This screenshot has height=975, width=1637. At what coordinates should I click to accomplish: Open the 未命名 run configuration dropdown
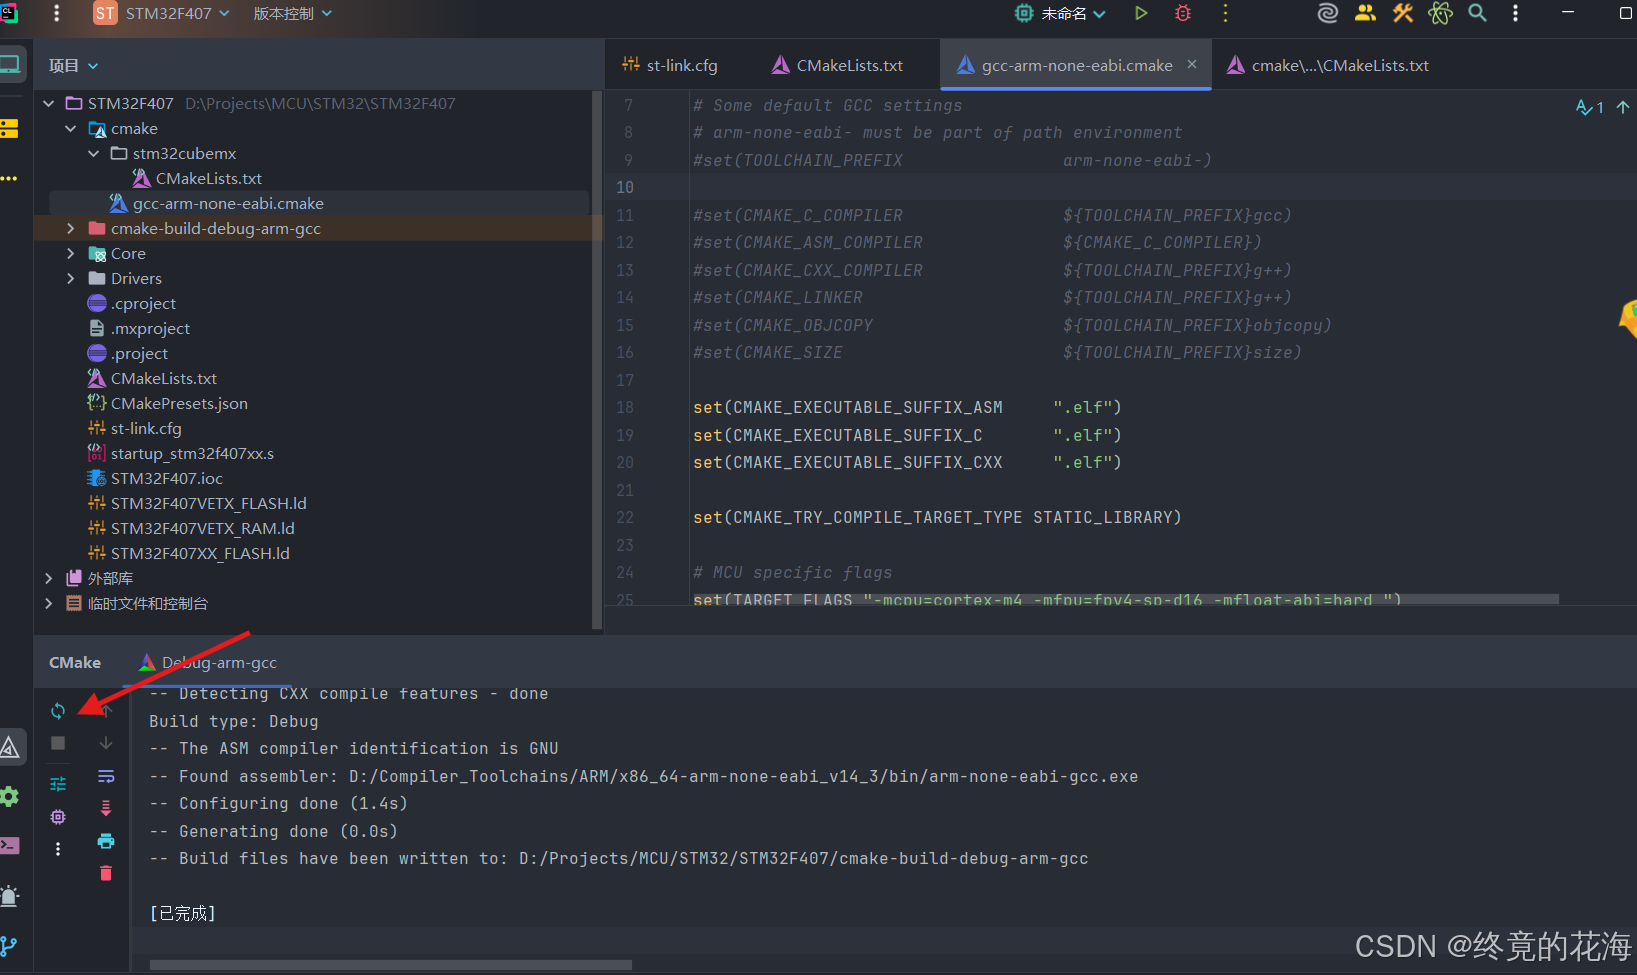click(x=1060, y=13)
